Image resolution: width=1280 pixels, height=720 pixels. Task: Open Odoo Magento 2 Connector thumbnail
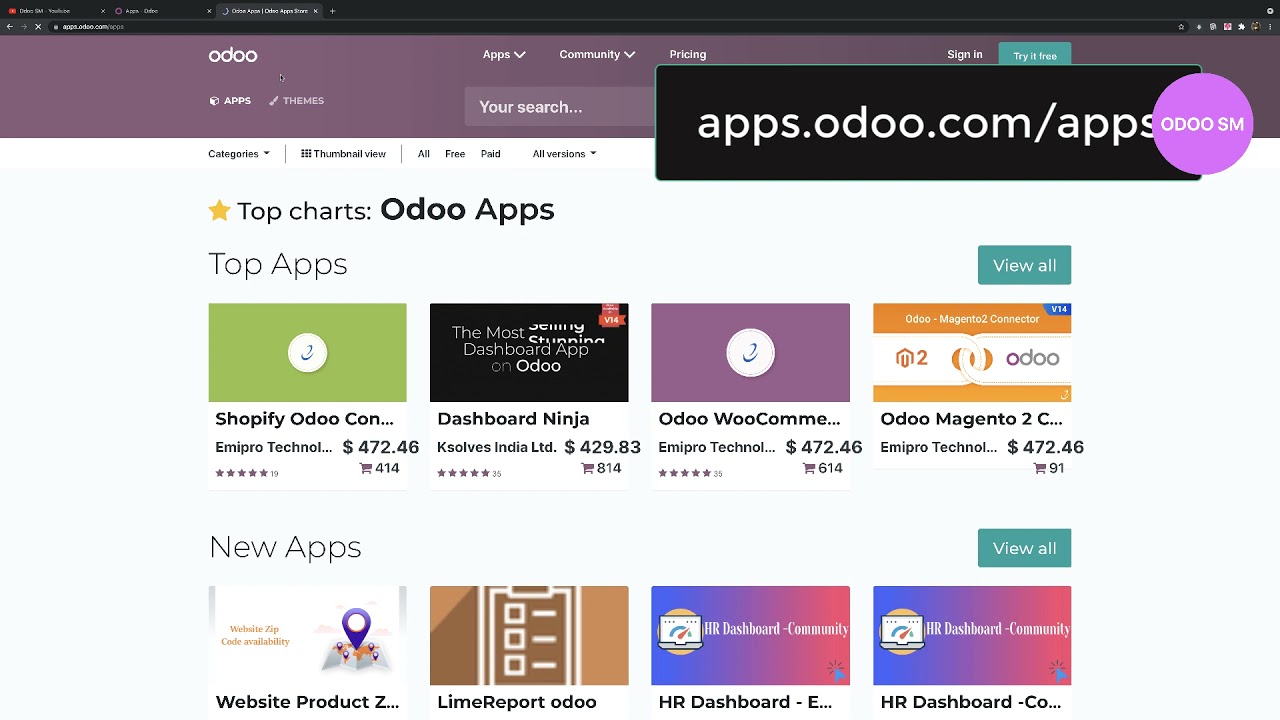pyautogui.click(x=972, y=352)
